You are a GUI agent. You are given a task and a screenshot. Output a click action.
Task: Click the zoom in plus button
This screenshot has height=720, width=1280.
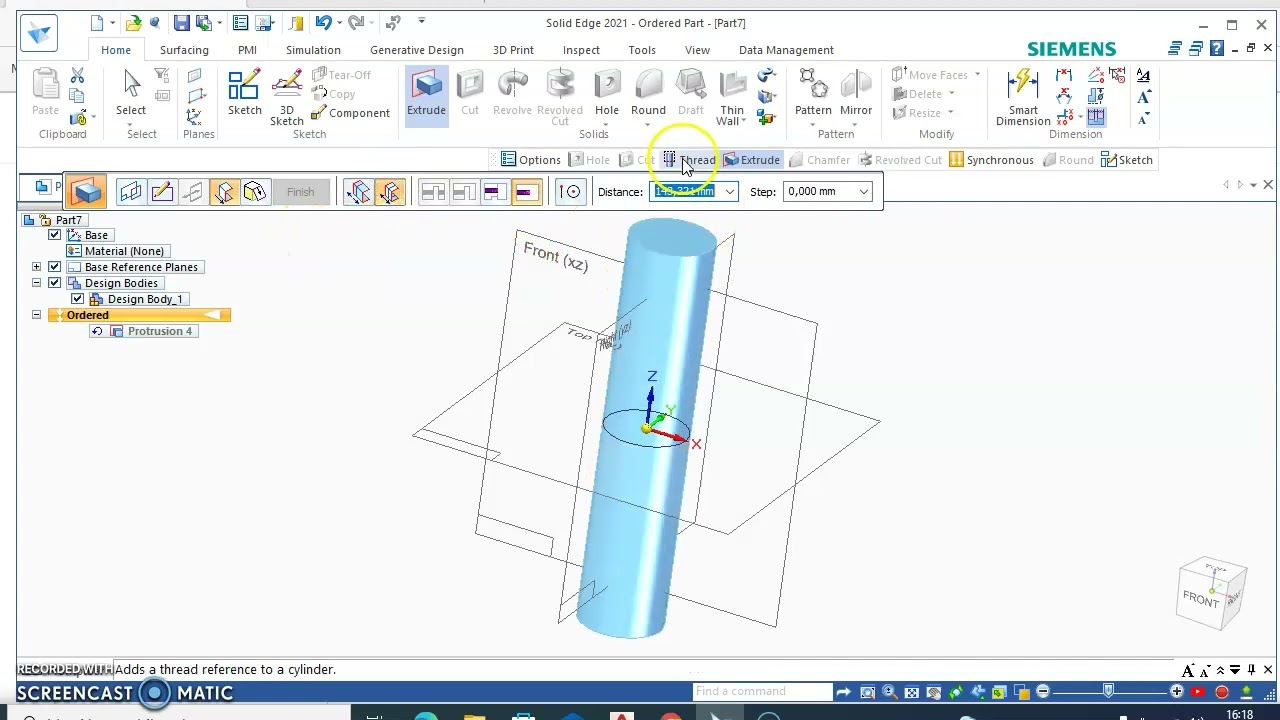1176,692
